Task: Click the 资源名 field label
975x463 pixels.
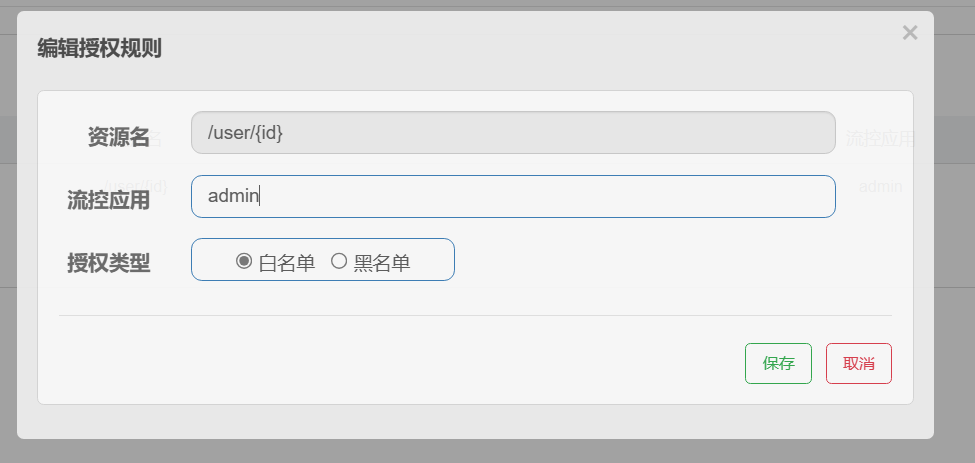Action: coord(119,137)
